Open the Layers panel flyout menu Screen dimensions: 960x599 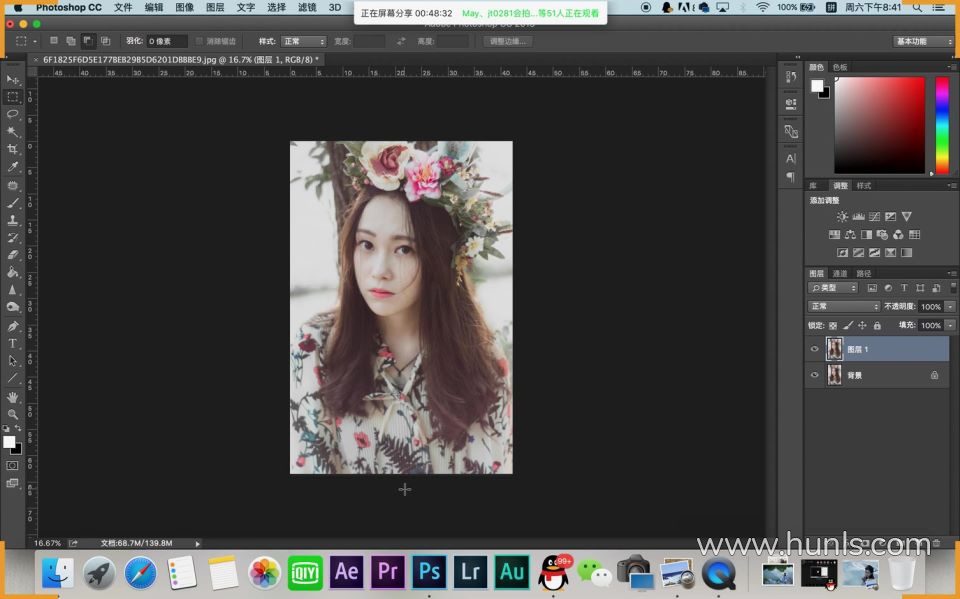click(x=952, y=273)
